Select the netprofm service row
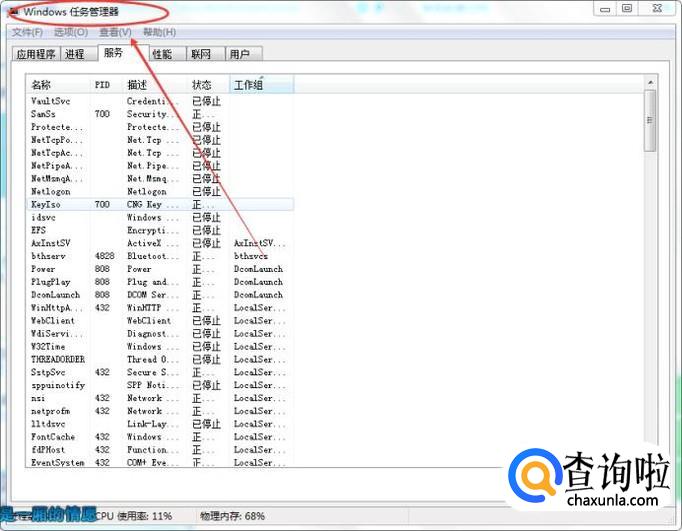682x531 pixels. (x=160, y=411)
